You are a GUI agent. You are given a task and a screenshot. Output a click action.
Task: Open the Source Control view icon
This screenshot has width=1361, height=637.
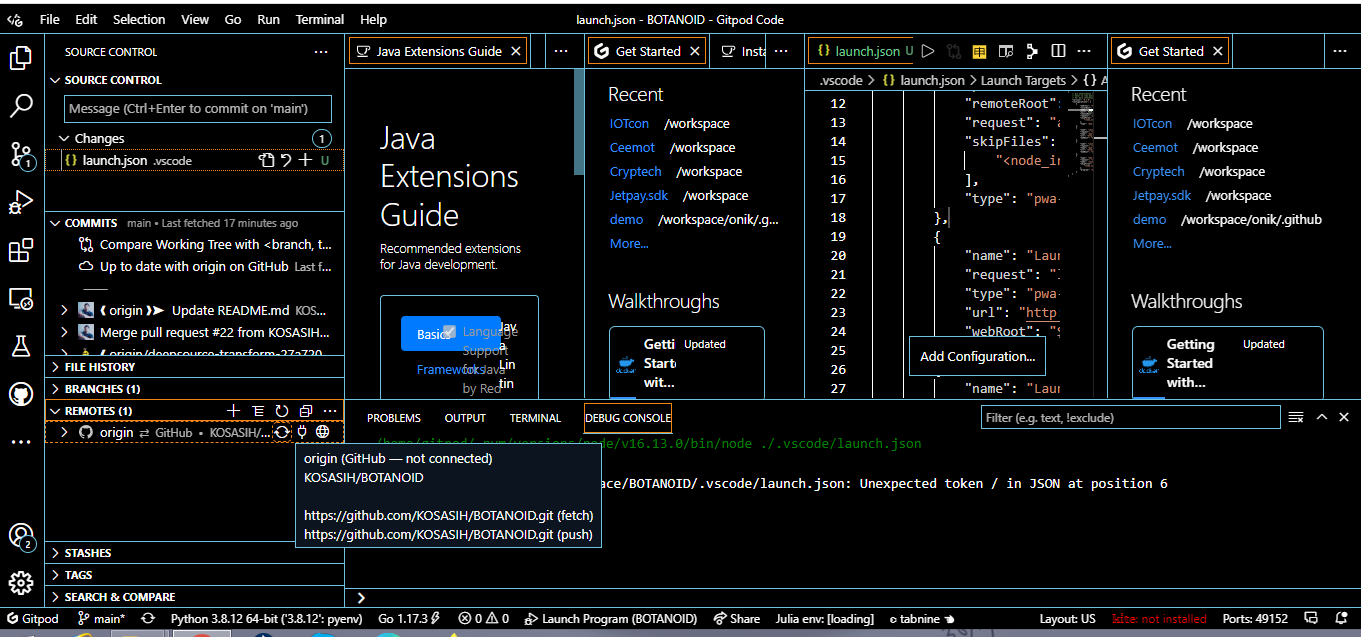coord(21,154)
